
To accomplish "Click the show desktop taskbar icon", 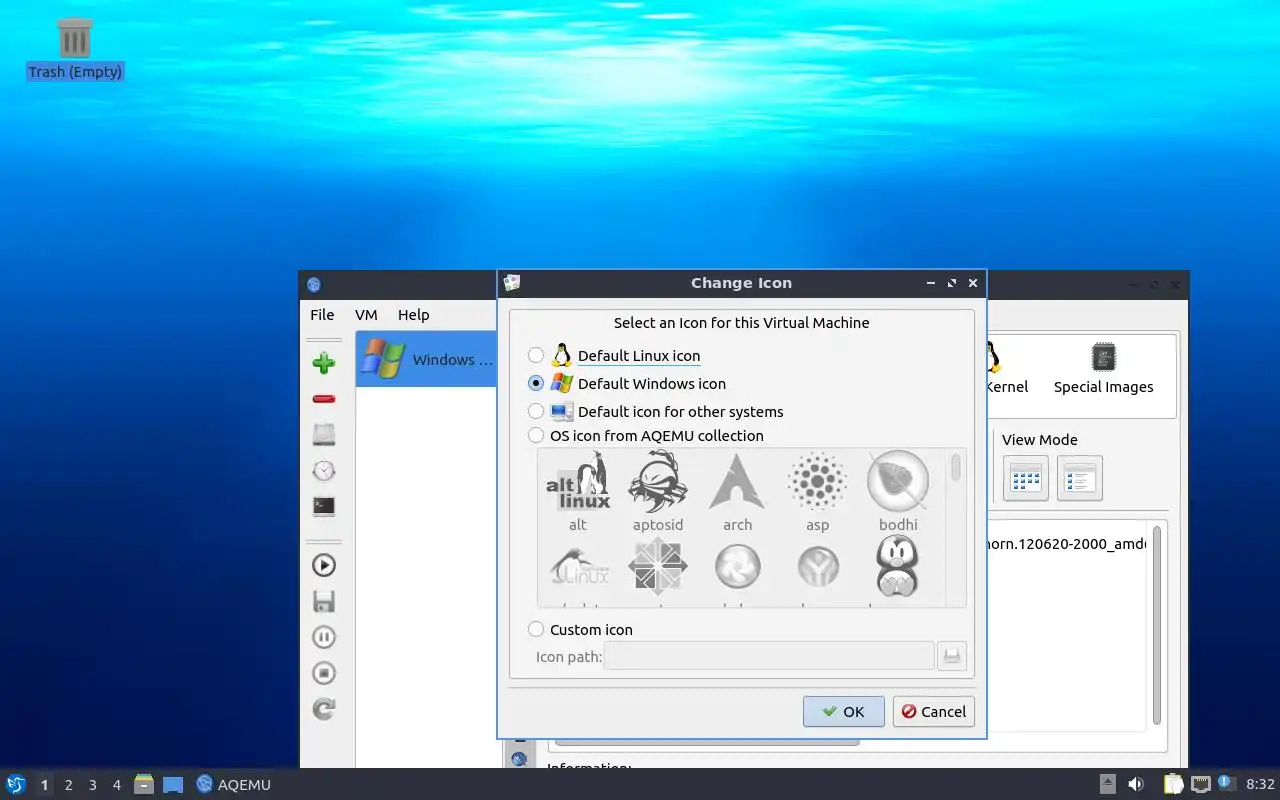I will pos(173,784).
